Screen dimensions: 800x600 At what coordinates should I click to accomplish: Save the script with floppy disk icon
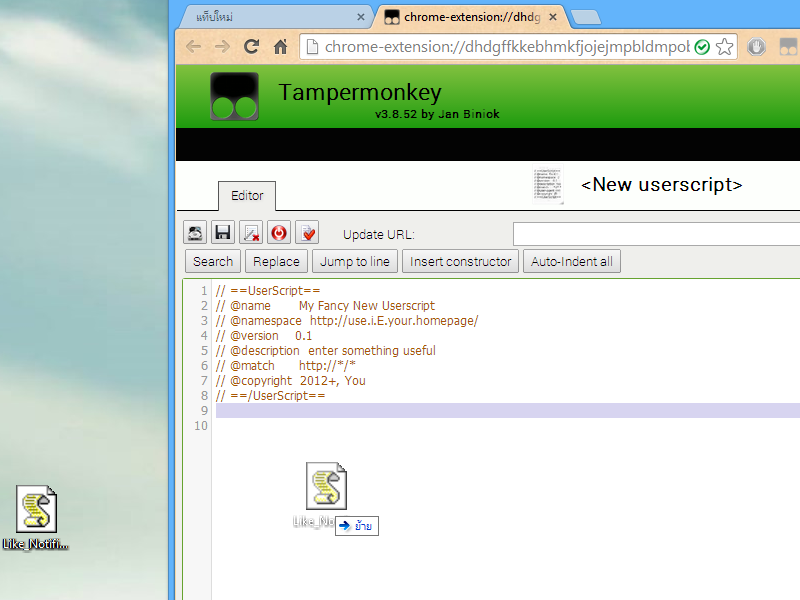pyautogui.click(x=222, y=233)
